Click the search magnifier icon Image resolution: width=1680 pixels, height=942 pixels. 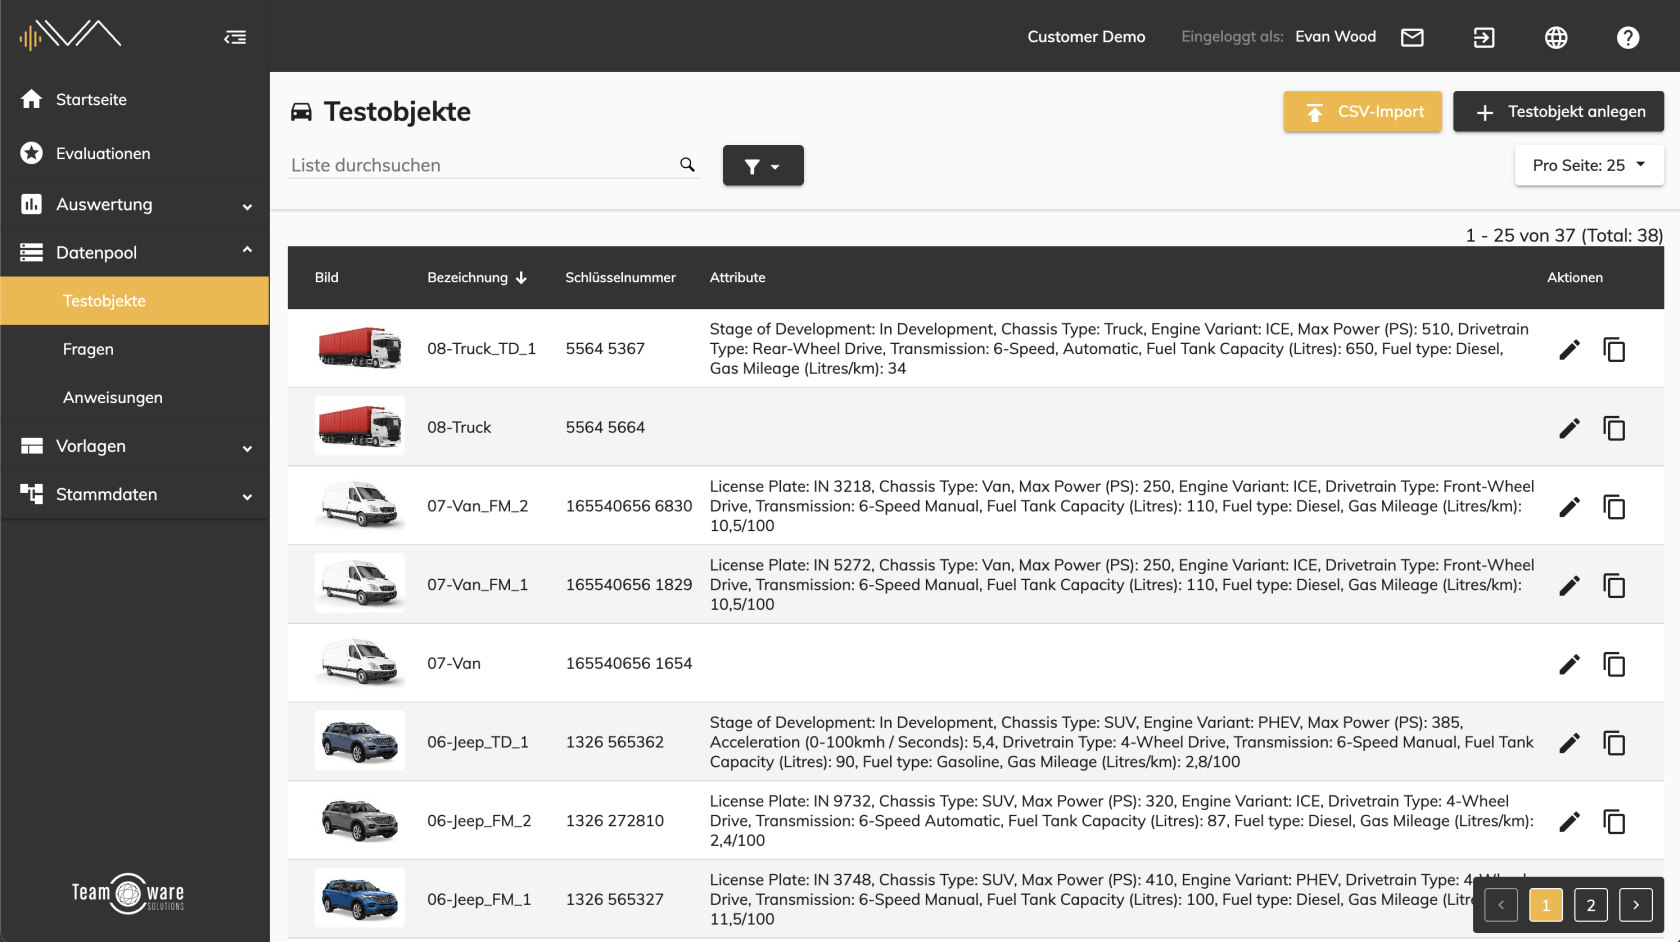(687, 165)
